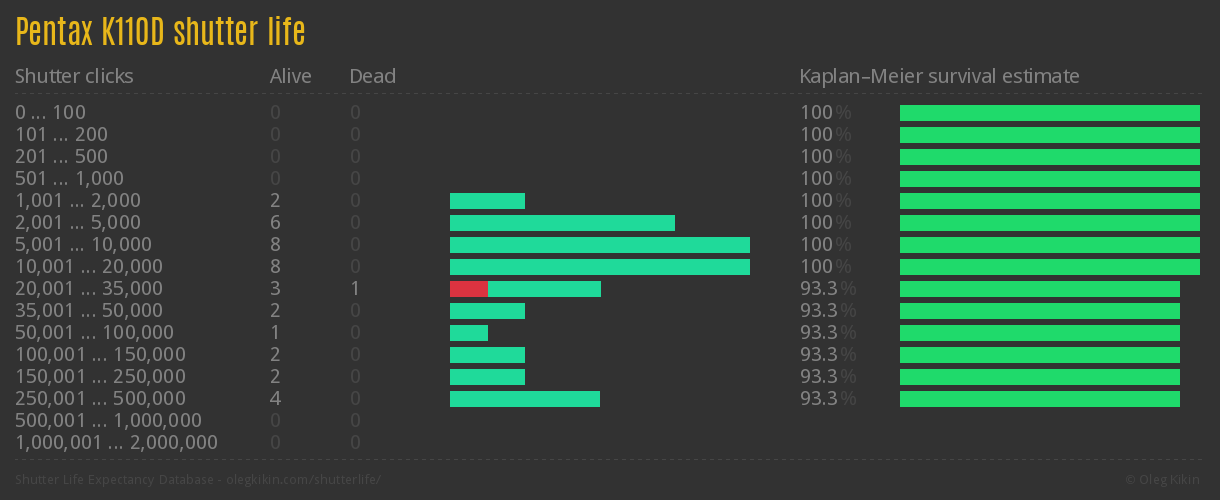Select the "0 … 100" row label
Viewport: 1220px width, 500px height.
coord(50,113)
